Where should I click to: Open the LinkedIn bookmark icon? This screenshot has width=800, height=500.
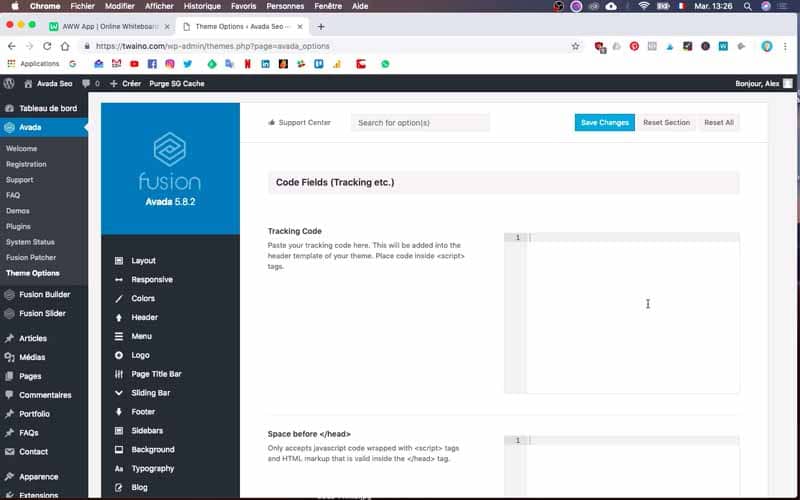[265, 64]
